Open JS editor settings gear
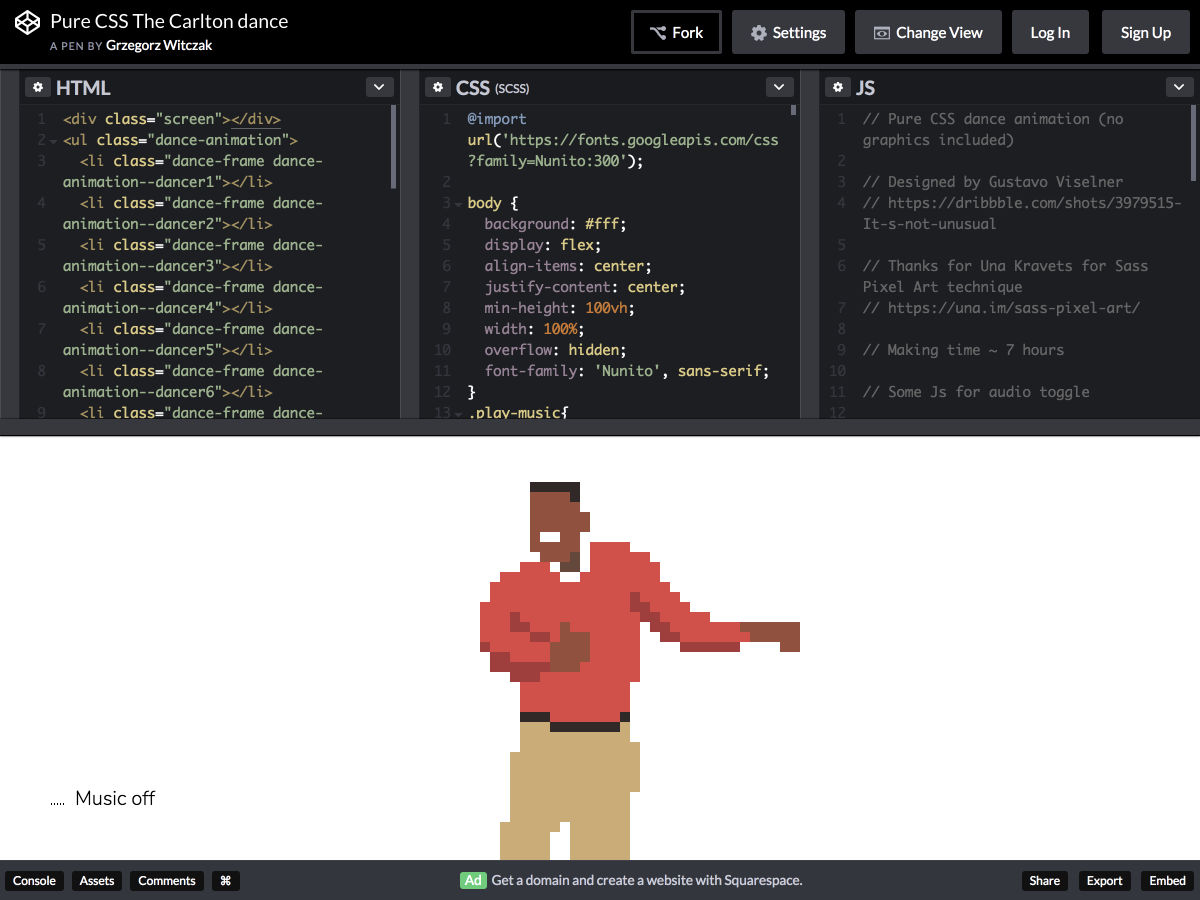The image size is (1200, 900). click(837, 87)
